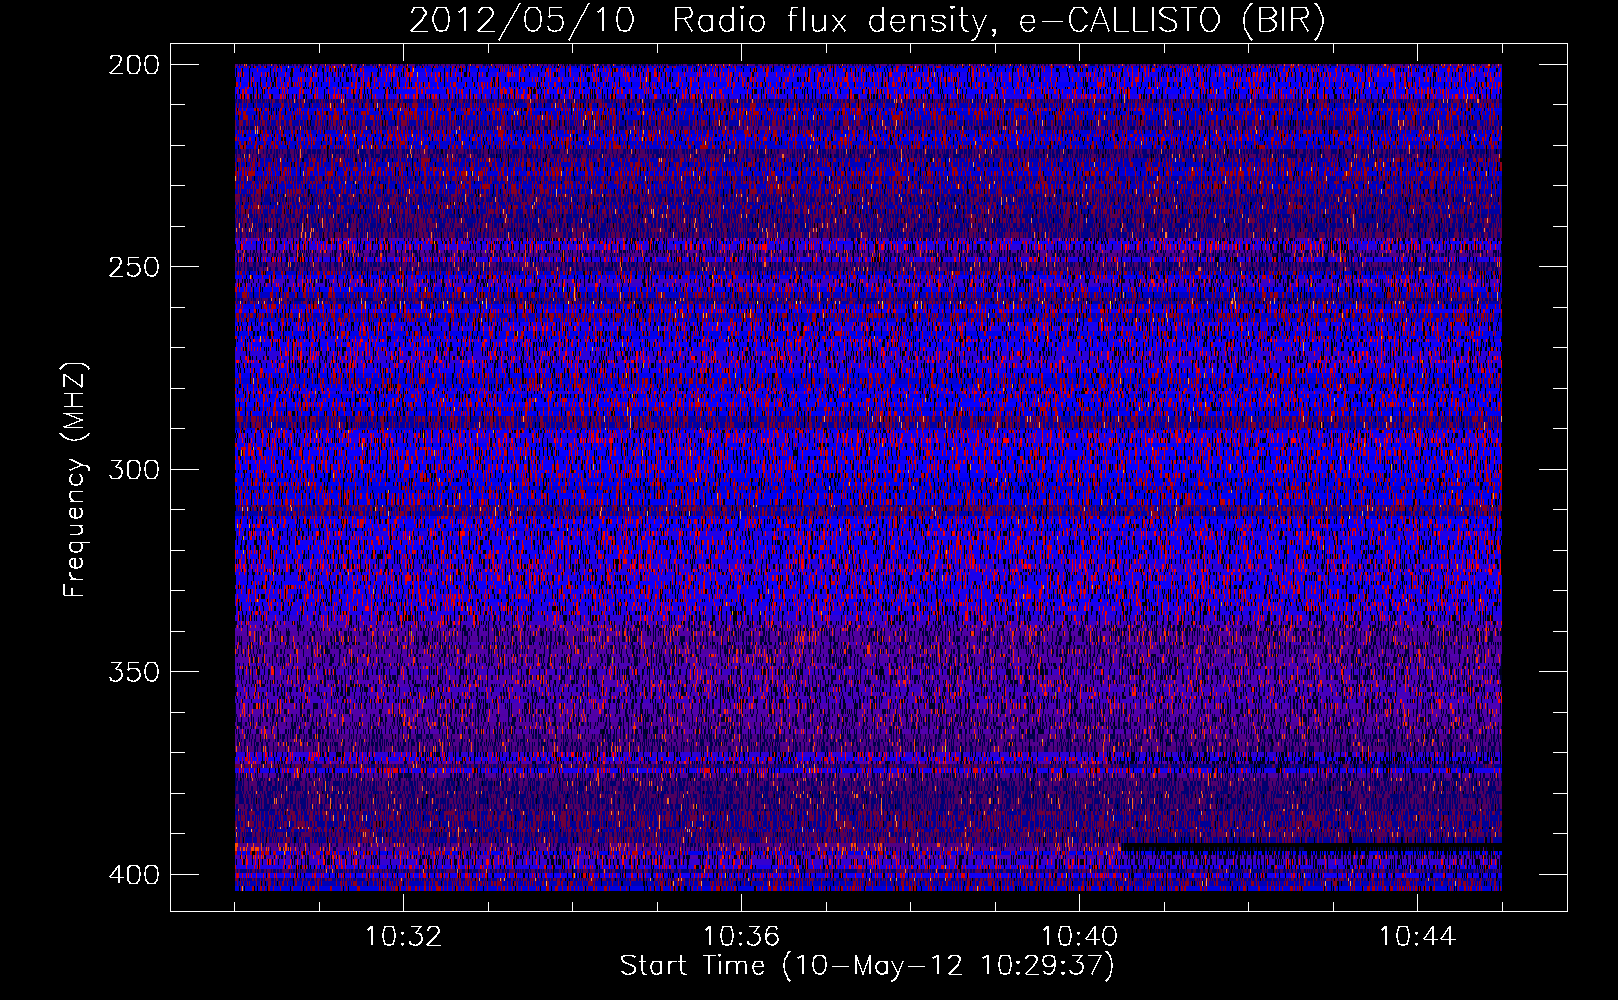The width and height of the screenshot is (1618, 1000).
Task: Click the 'Start Time (10-May-12 10:29:37)' label
Action: (x=867, y=966)
